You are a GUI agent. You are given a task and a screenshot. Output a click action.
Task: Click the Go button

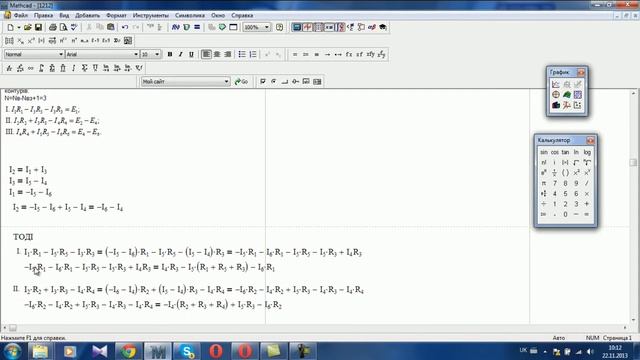[241, 82]
